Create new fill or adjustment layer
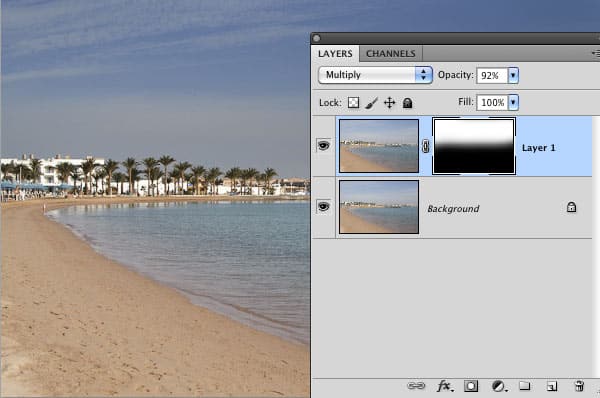This screenshot has width=600, height=398. [499, 386]
